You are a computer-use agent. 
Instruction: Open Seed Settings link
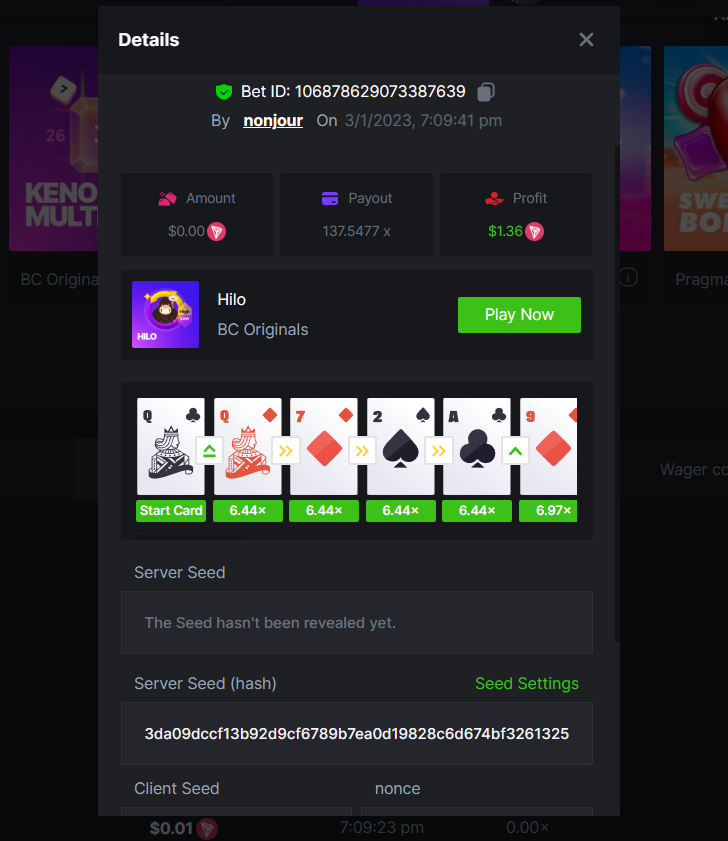(x=527, y=683)
